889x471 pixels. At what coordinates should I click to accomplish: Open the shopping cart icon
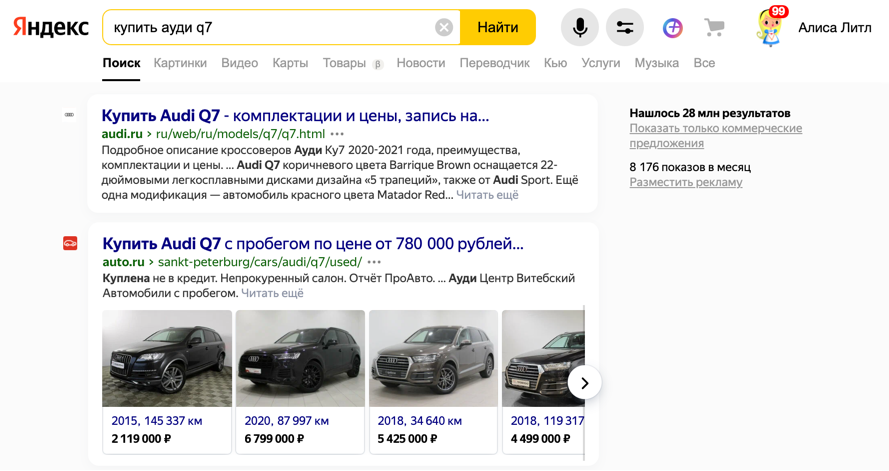point(714,27)
